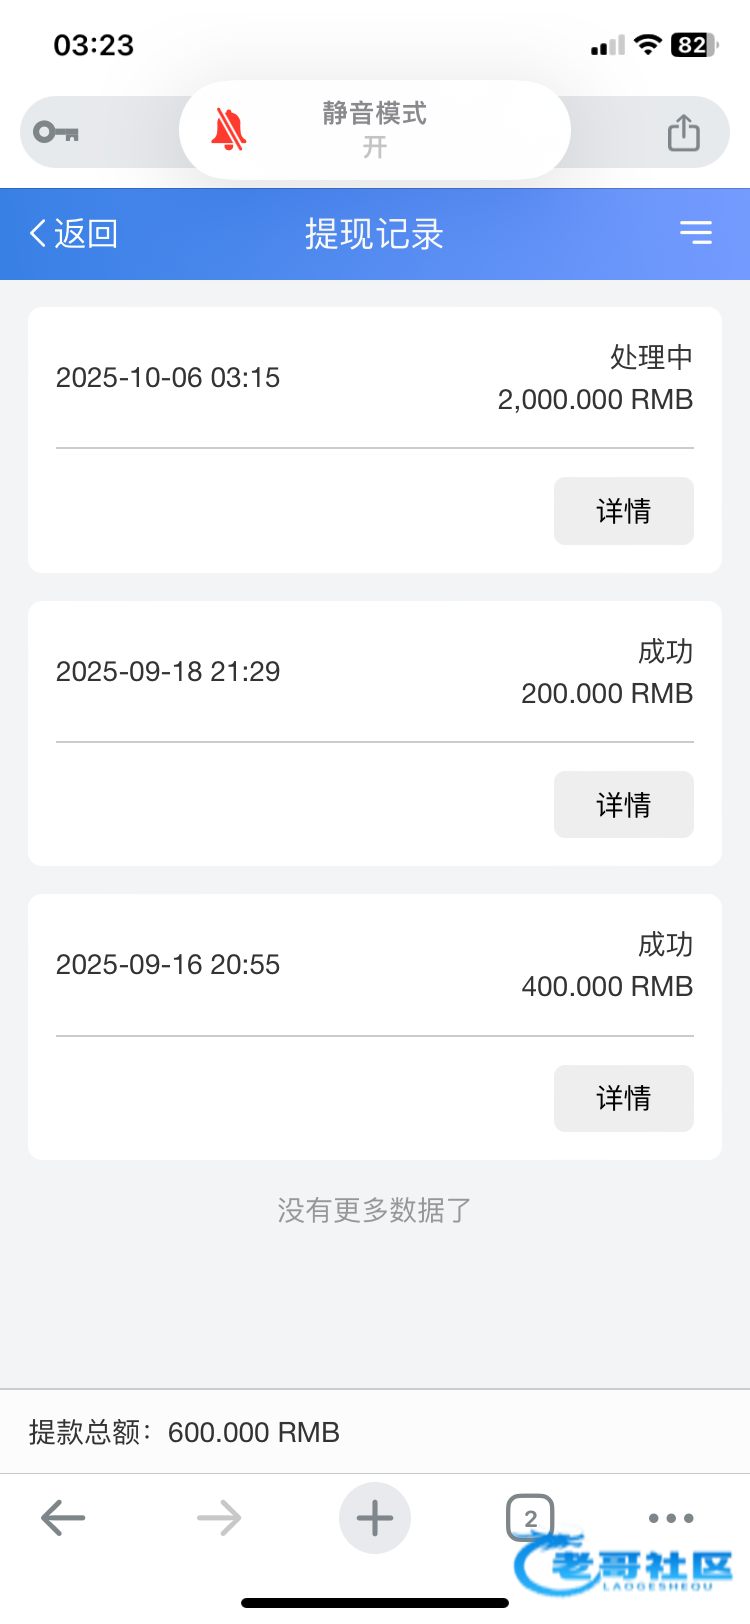View 详情 for the 400.000 RMB withdrawal
This screenshot has width=750, height=1624.
623,1098
